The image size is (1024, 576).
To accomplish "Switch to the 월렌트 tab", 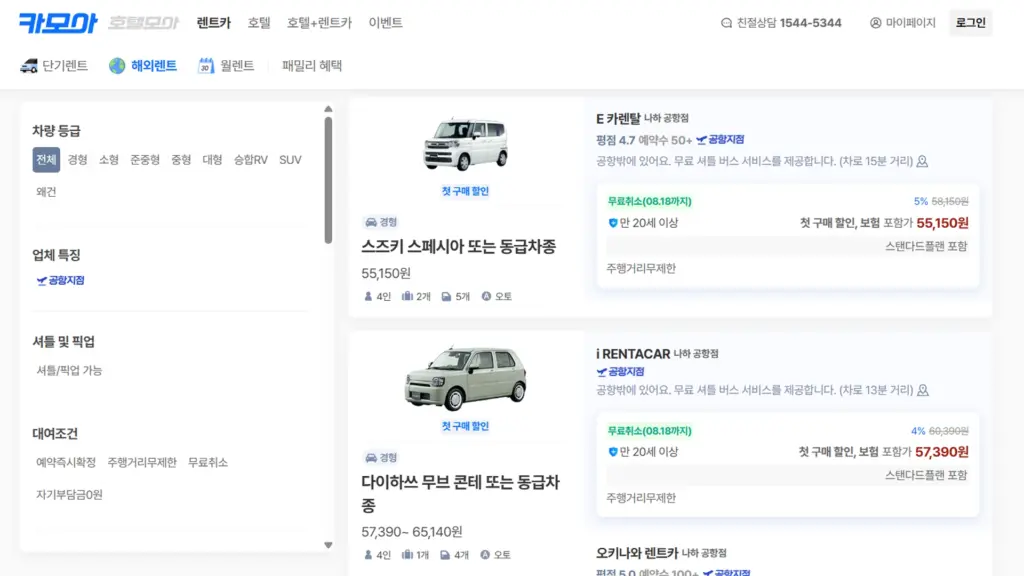I will pos(226,66).
